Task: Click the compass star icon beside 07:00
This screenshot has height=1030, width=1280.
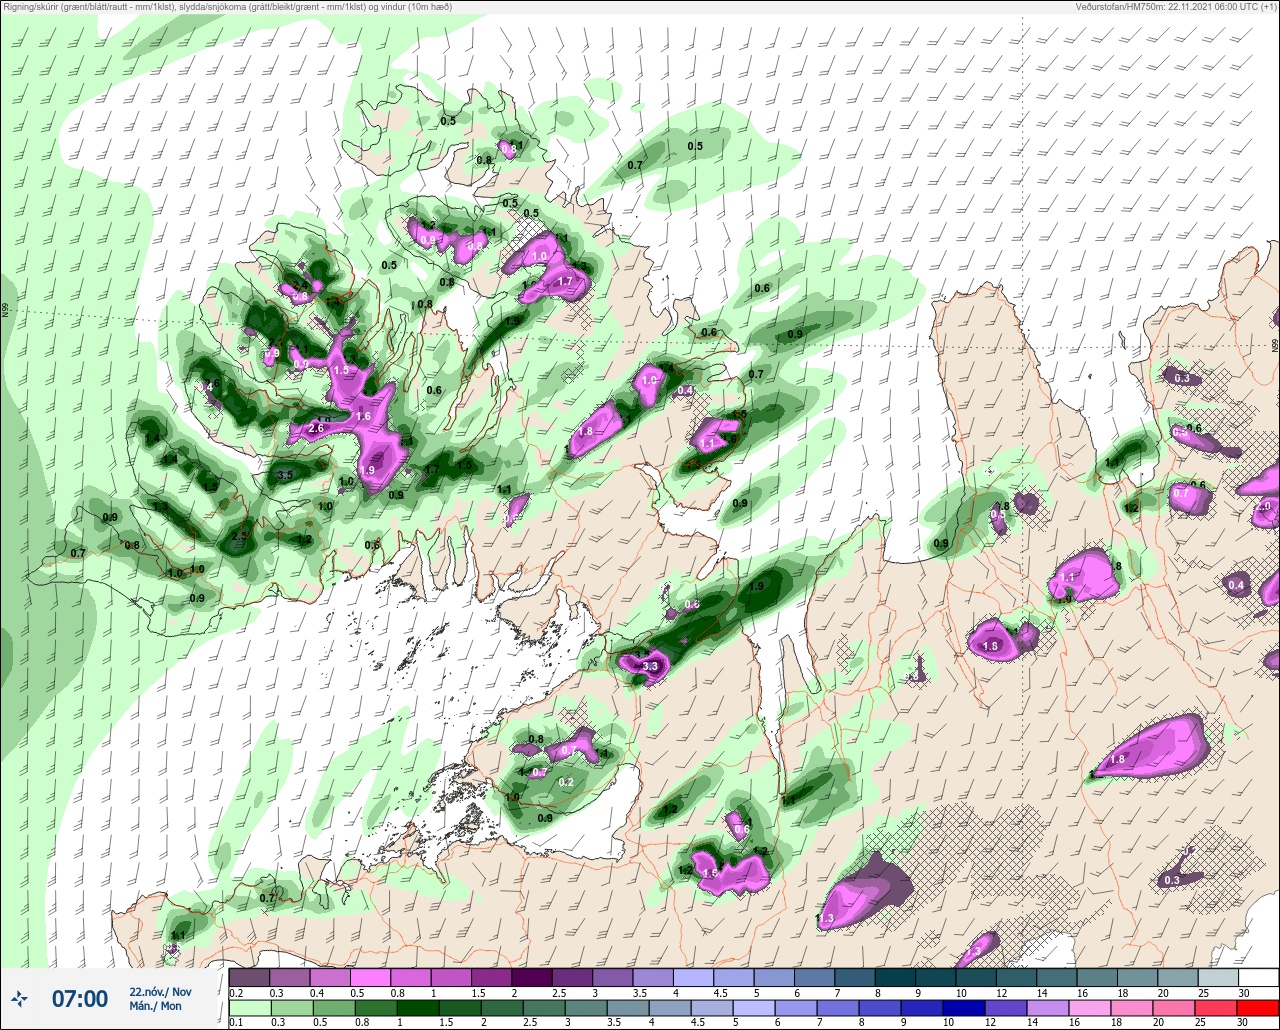Action: (19, 998)
